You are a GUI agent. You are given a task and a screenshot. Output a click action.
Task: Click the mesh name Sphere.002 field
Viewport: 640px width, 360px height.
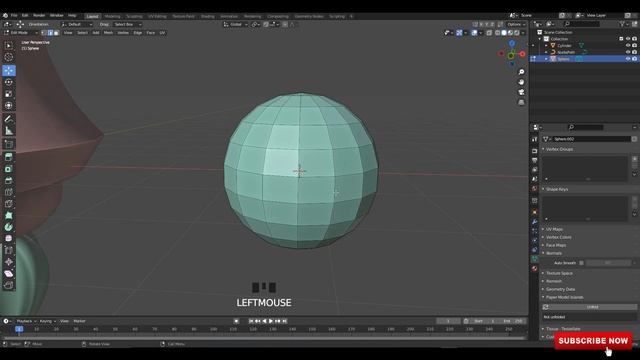tap(592, 139)
